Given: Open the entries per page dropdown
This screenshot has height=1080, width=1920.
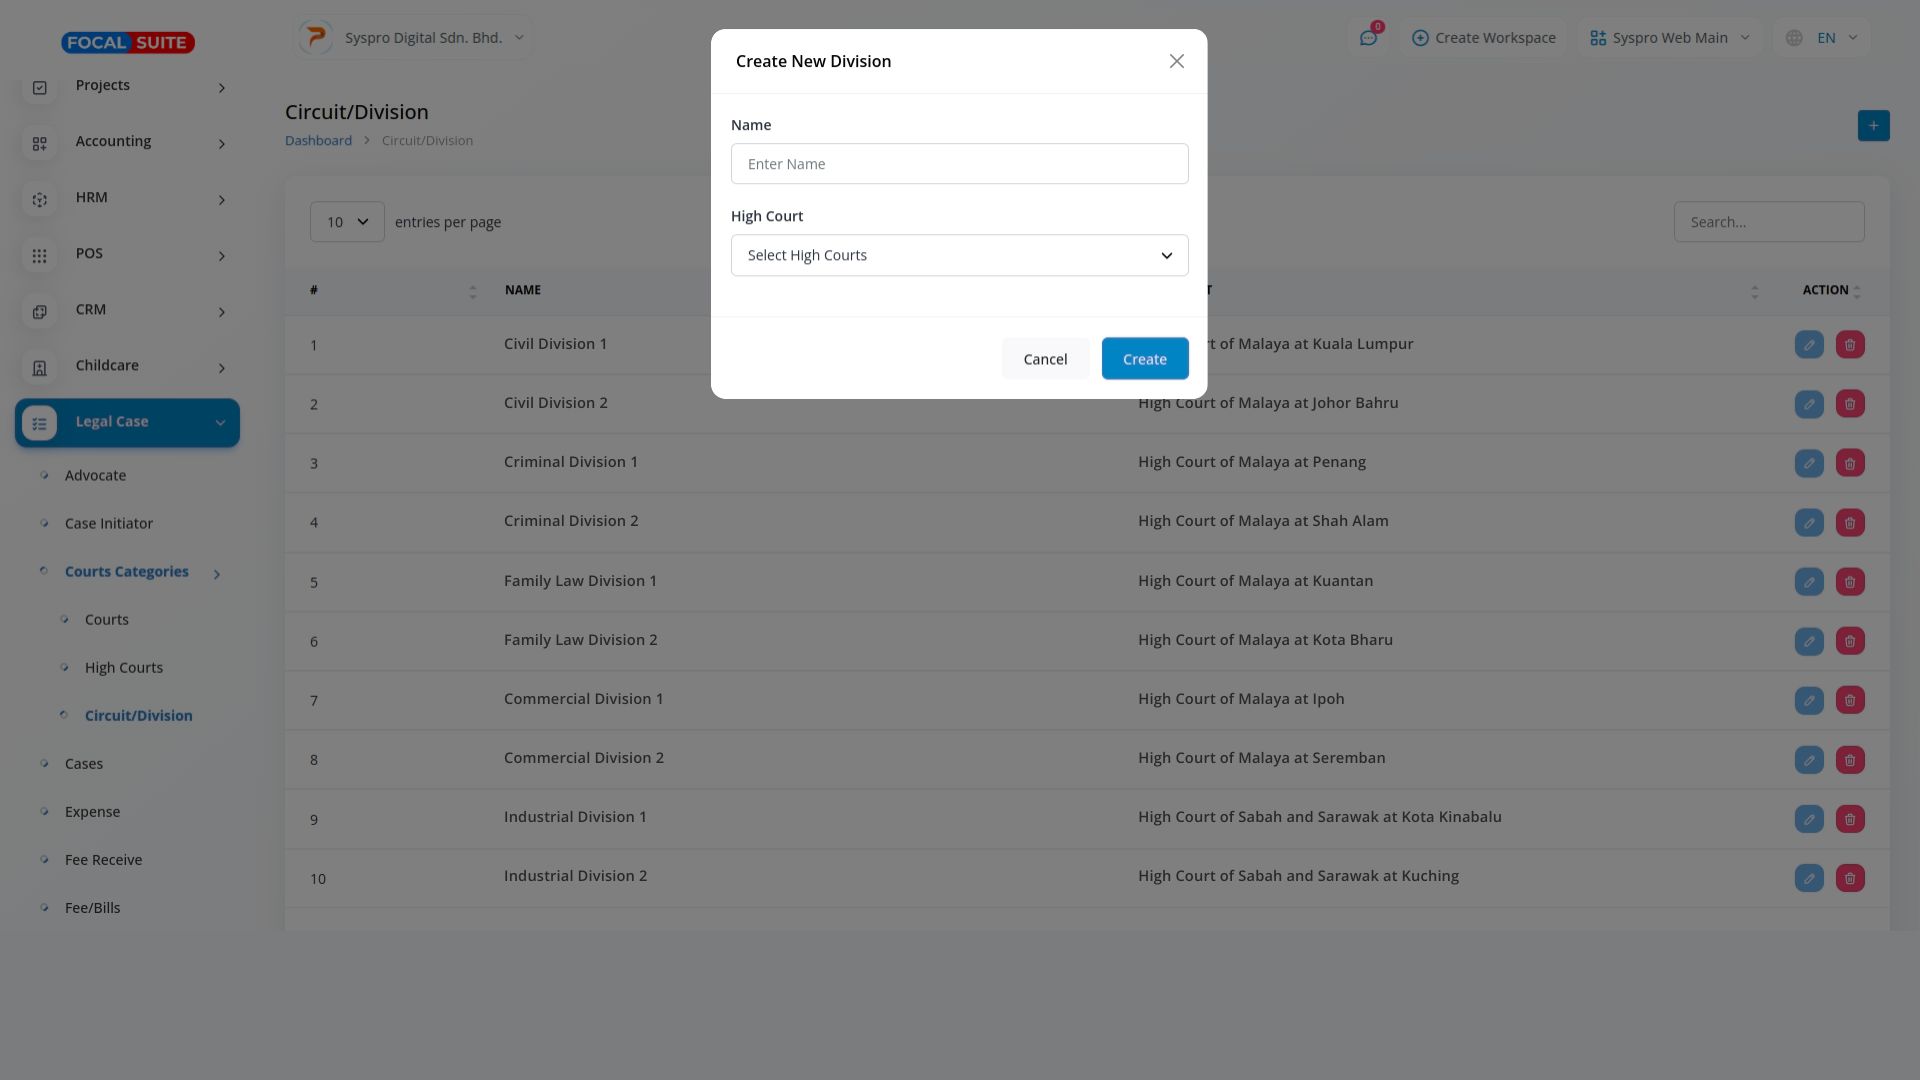Looking at the screenshot, I should 347,222.
